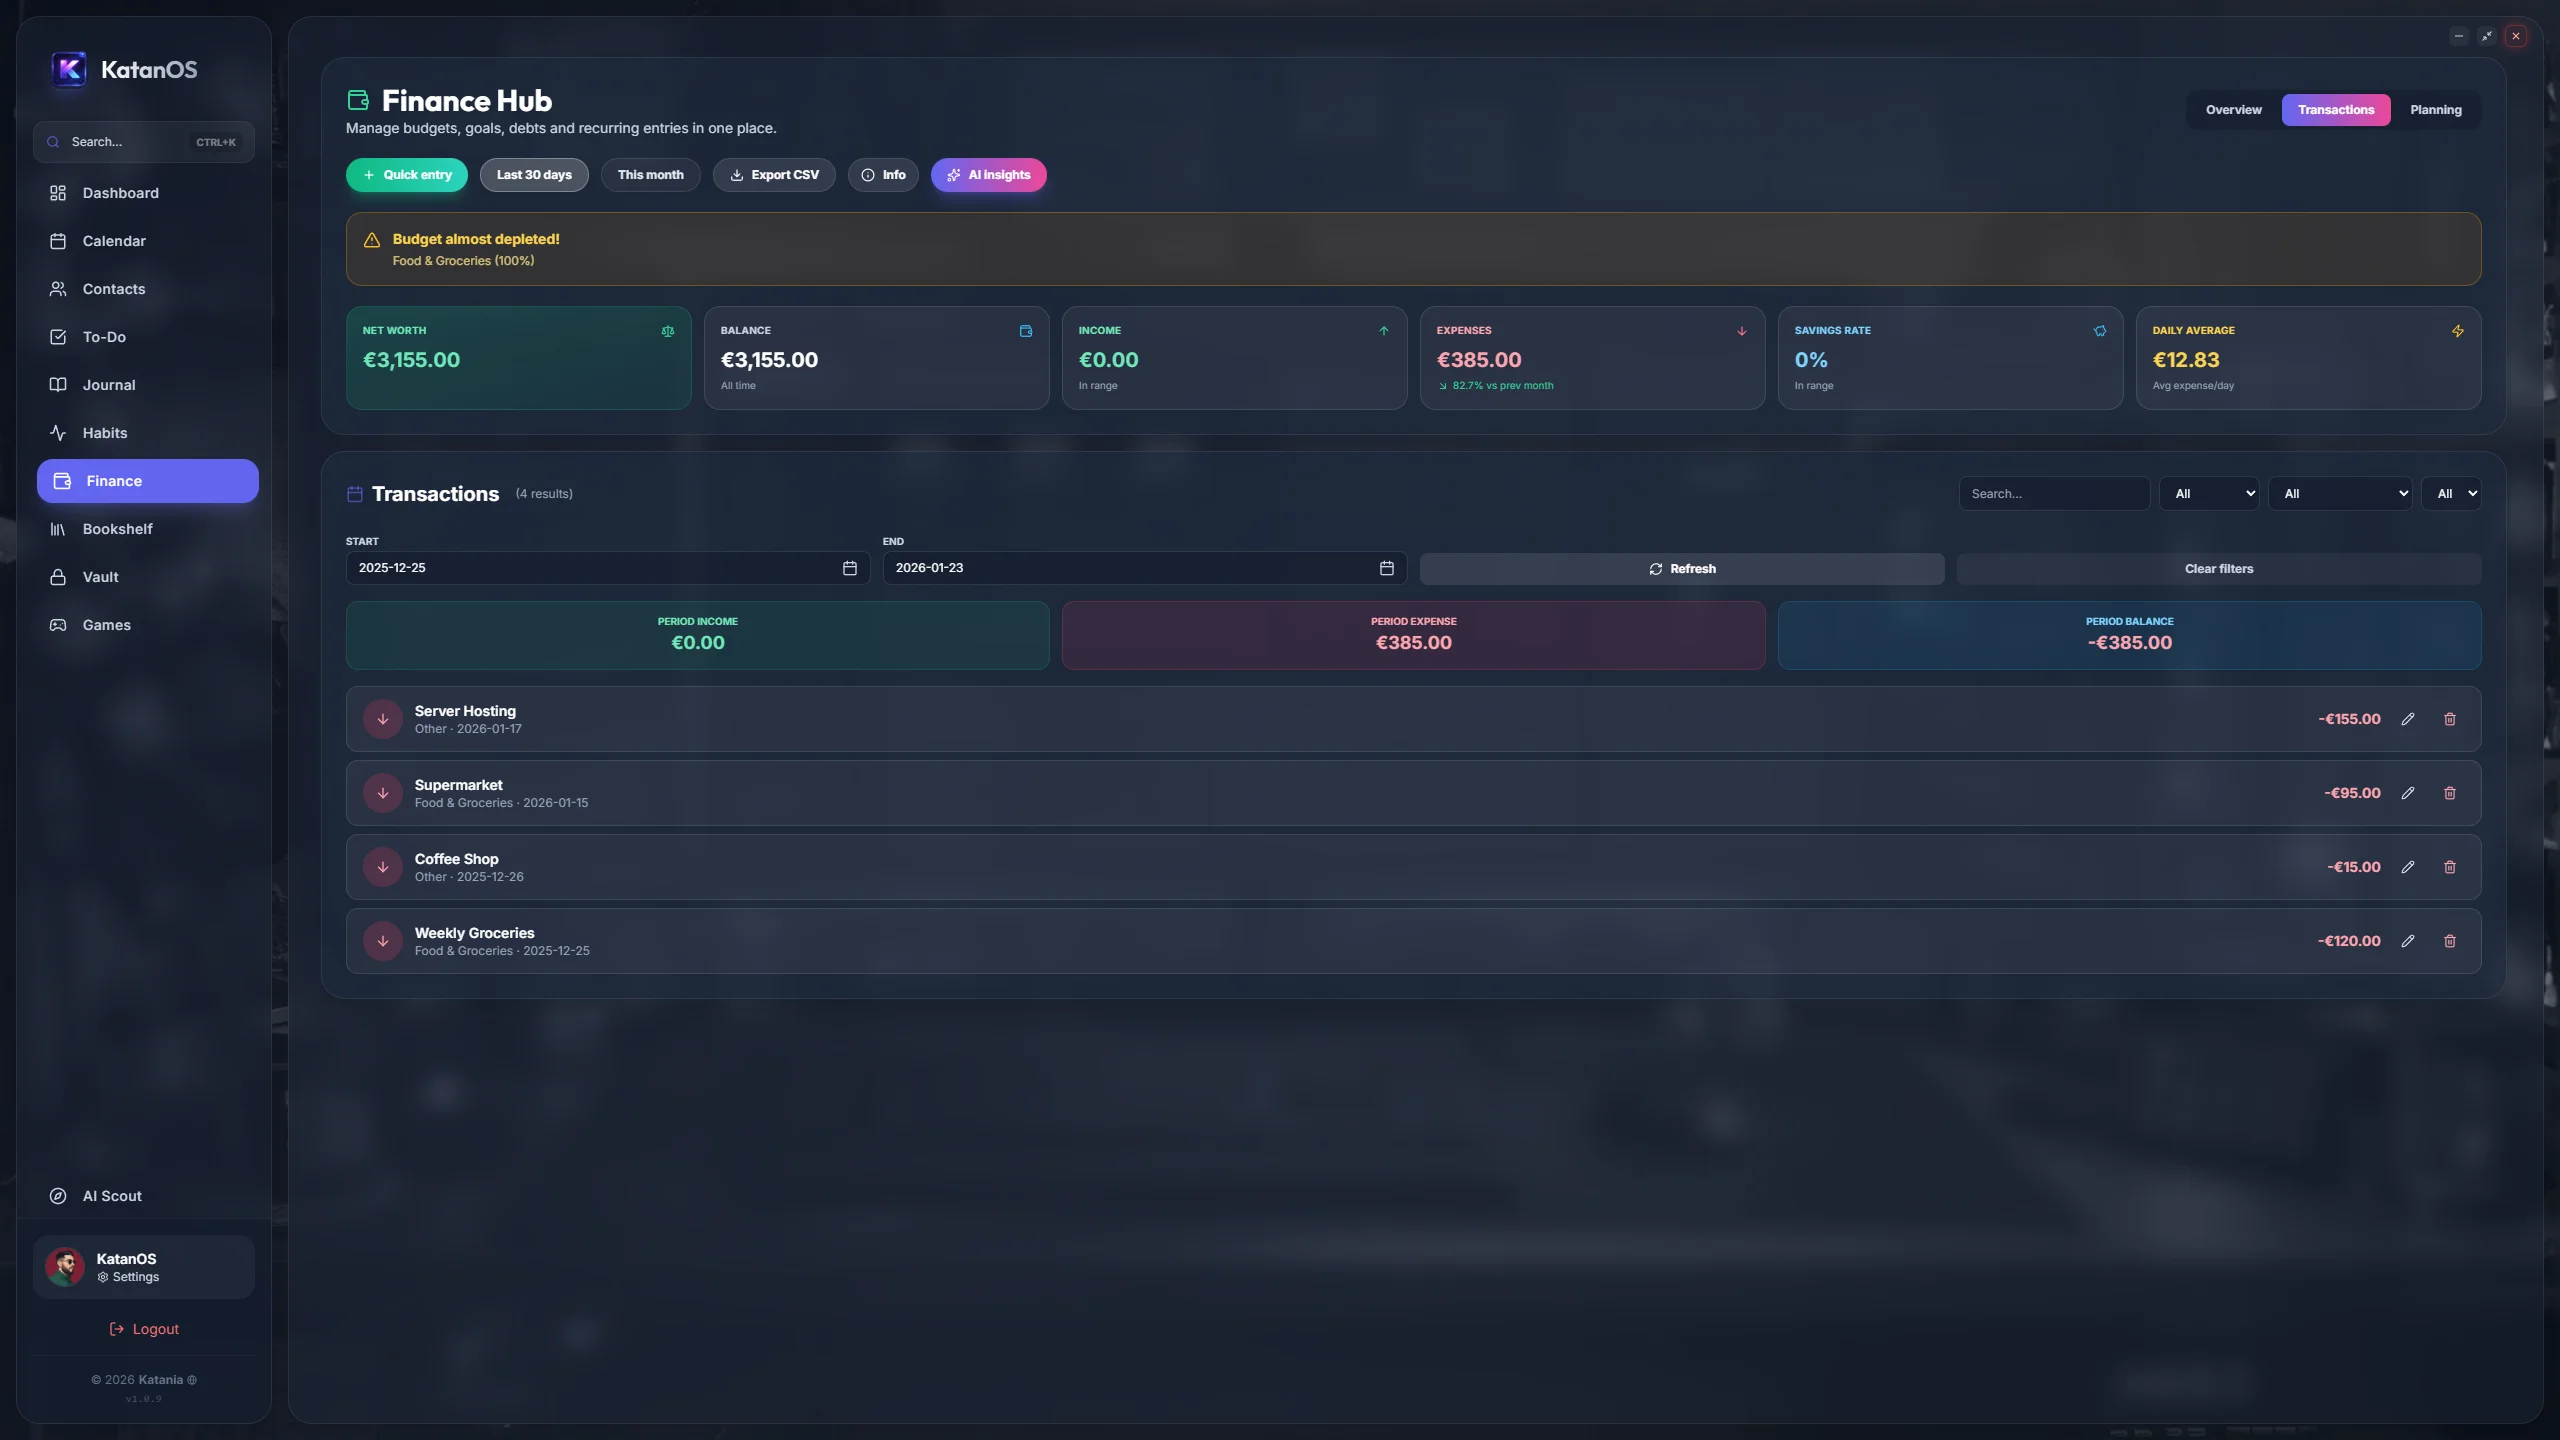This screenshot has height=1440, width=2560.
Task: Open the START date calendar picker icon
Action: (x=849, y=568)
